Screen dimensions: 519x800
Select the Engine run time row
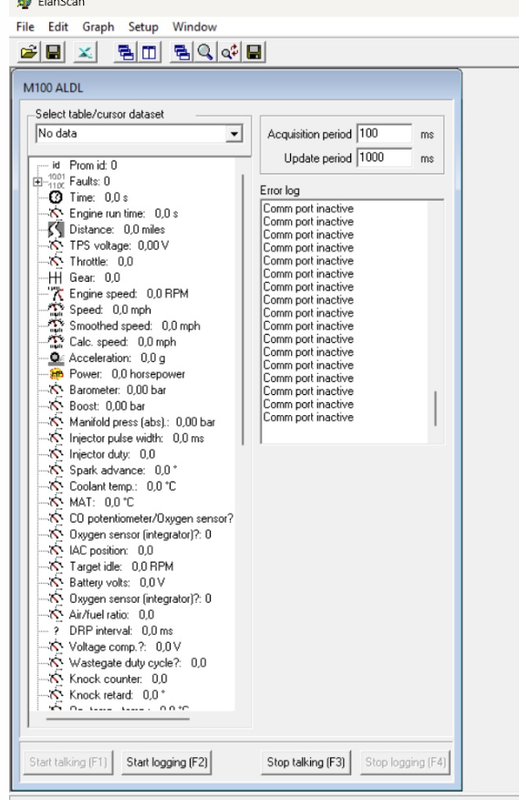pyautogui.click(x=123, y=213)
